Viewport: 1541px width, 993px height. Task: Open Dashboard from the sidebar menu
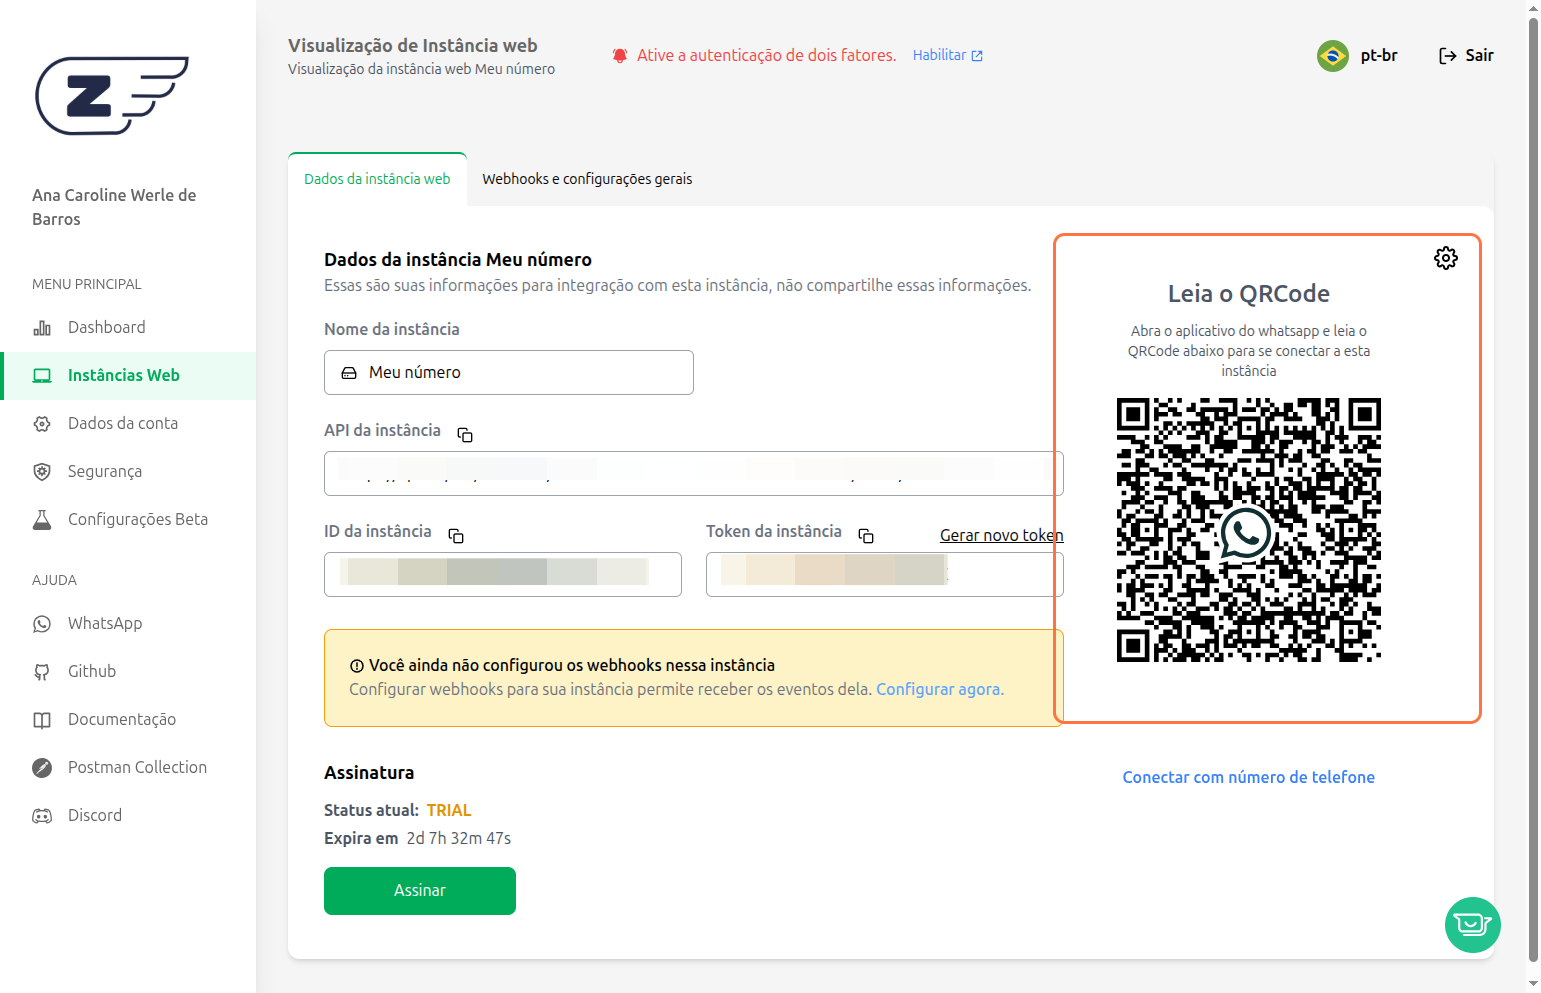106,327
